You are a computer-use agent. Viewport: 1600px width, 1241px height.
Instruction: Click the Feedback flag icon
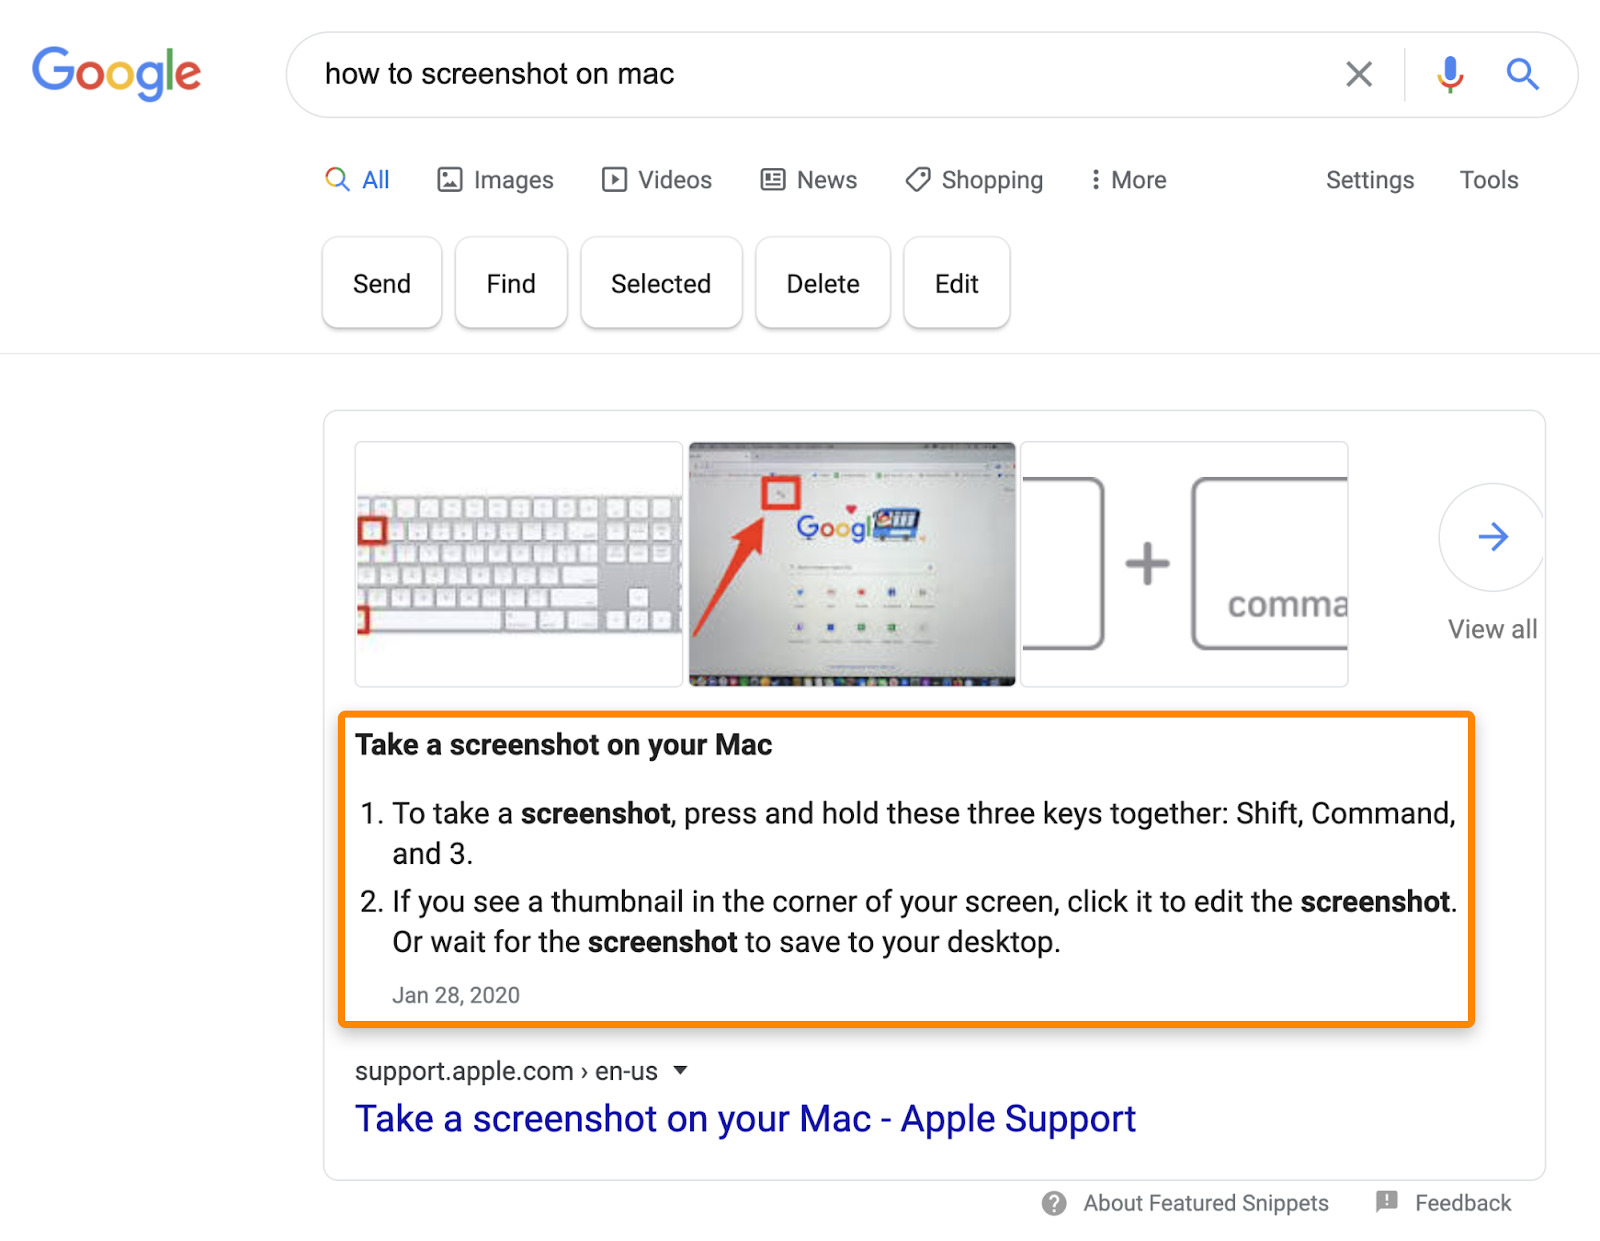pyautogui.click(x=1387, y=1201)
